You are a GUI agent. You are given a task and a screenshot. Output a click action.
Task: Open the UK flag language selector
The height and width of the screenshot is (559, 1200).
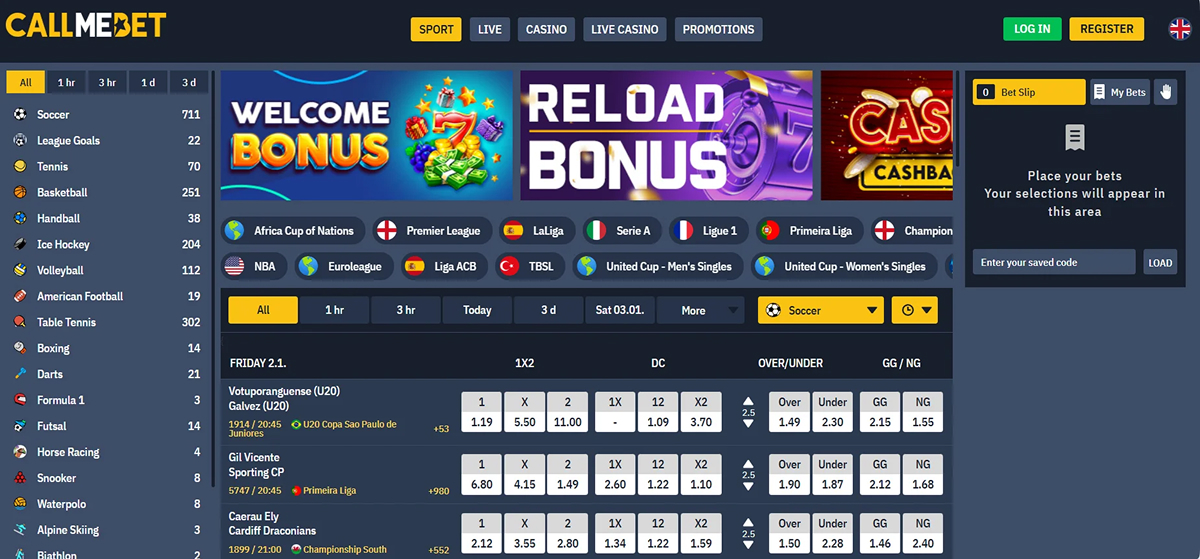click(1180, 29)
